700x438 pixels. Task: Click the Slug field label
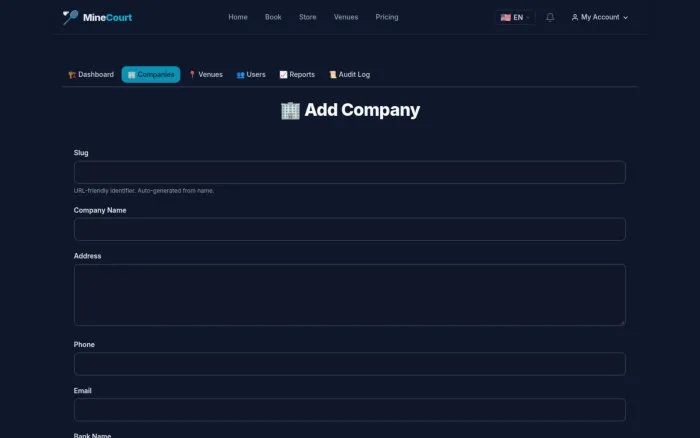click(x=81, y=153)
